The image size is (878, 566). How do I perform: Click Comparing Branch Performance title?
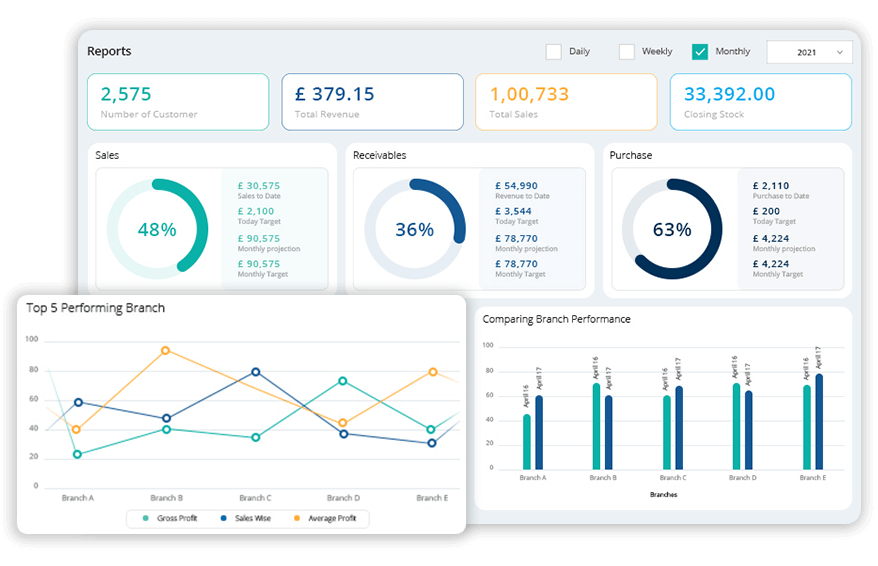tap(557, 319)
